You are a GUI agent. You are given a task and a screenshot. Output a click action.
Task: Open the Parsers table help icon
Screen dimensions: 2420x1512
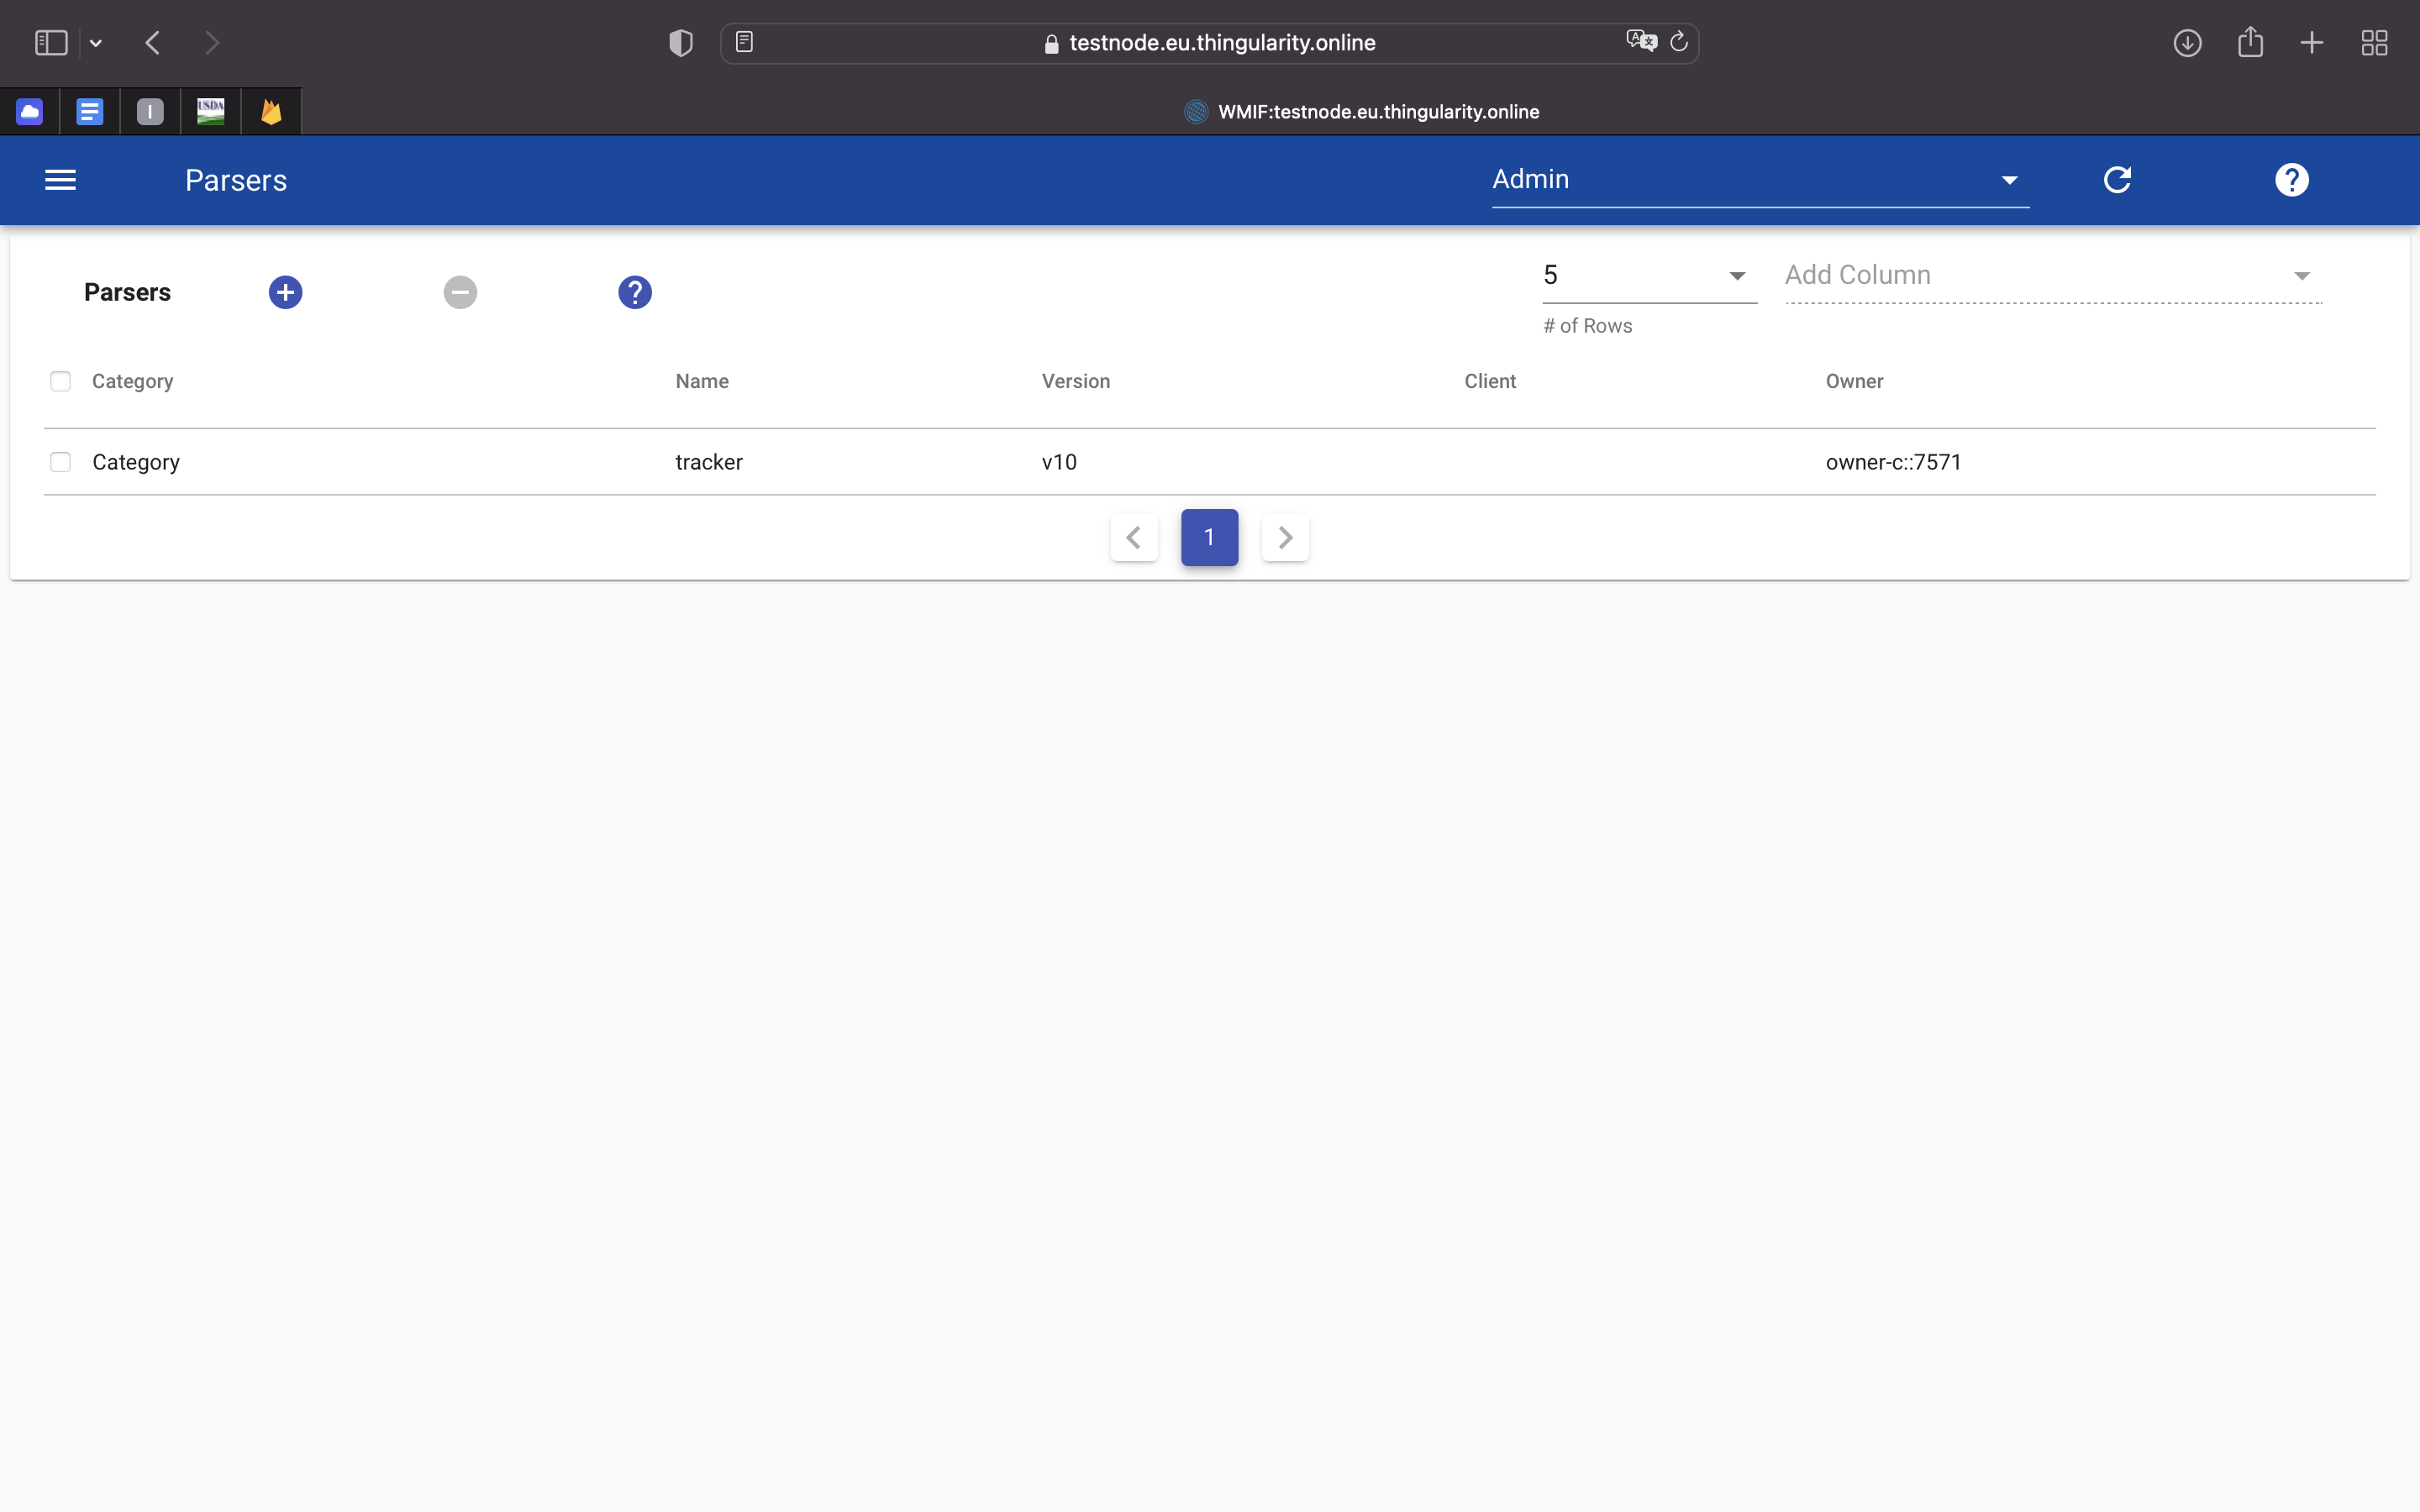point(635,292)
